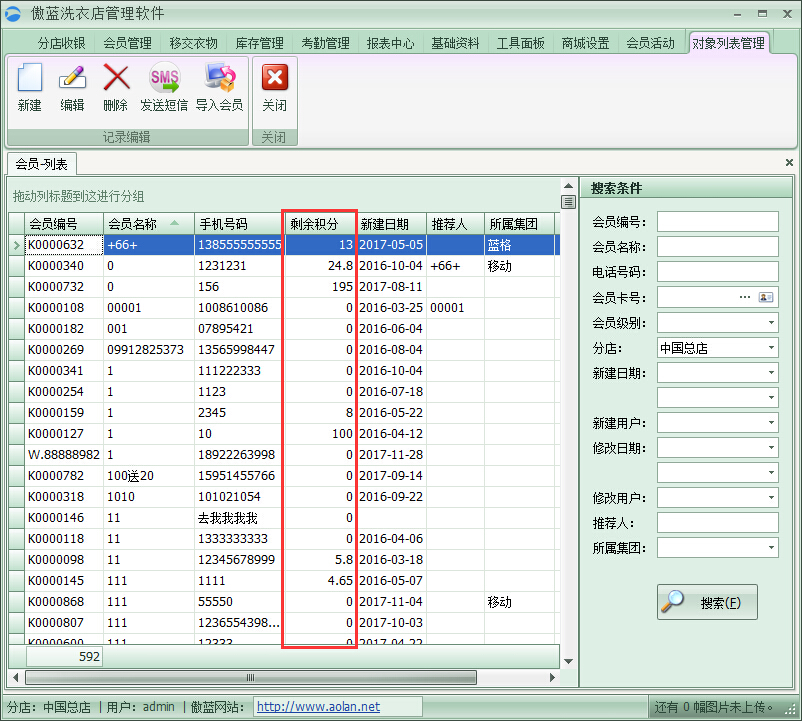
Task: Sort by 会员编号 column header
Action: click(x=64, y=223)
